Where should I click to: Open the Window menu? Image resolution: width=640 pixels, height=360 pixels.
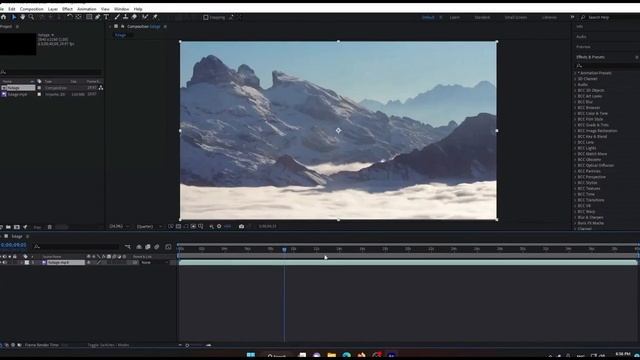pyautogui.click(x=121, y=9)
